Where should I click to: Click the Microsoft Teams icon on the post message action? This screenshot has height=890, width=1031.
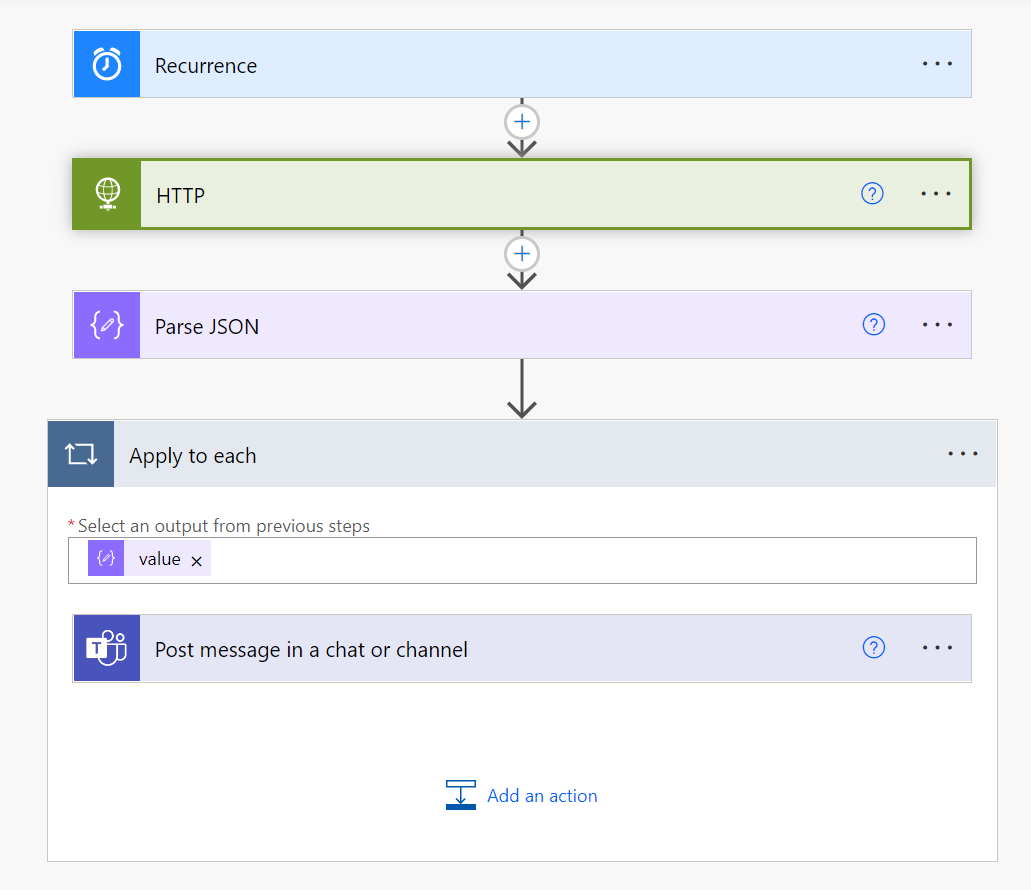106,647
